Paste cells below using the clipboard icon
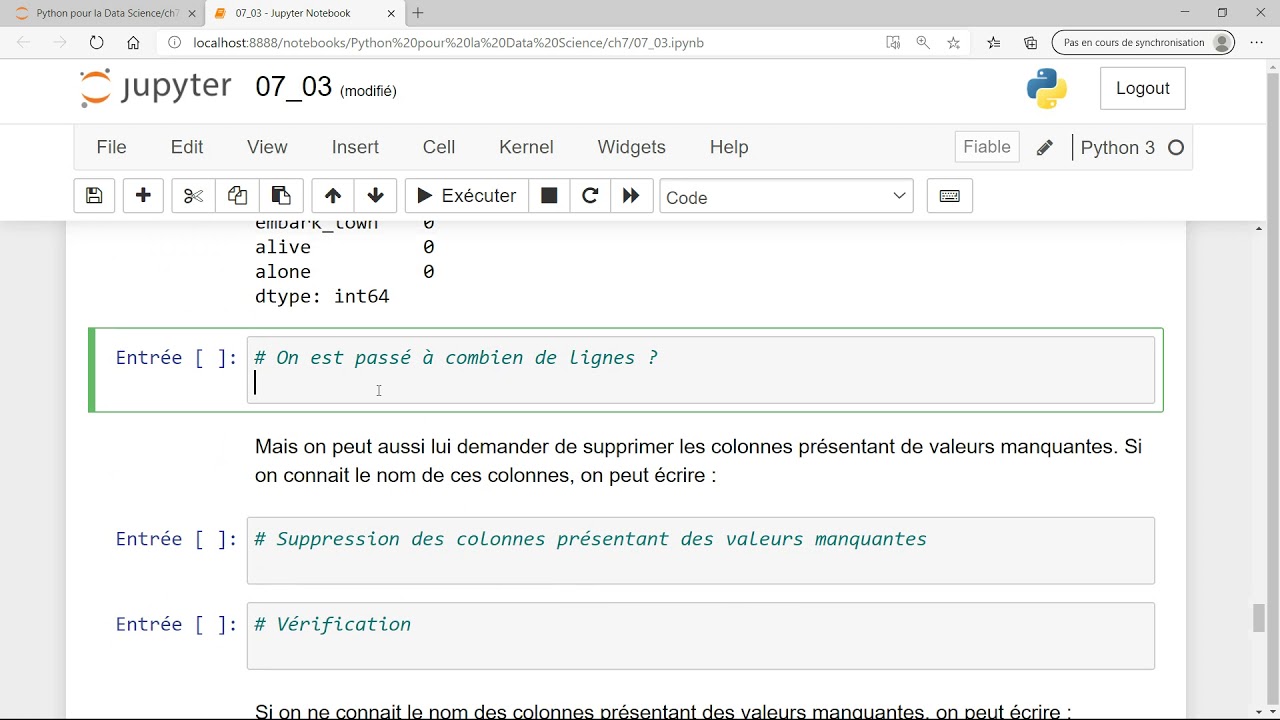 tap(282, 196)
